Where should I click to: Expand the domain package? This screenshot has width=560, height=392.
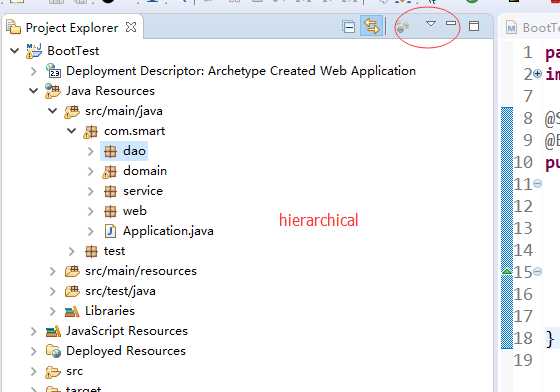click(x=91, y=171)
